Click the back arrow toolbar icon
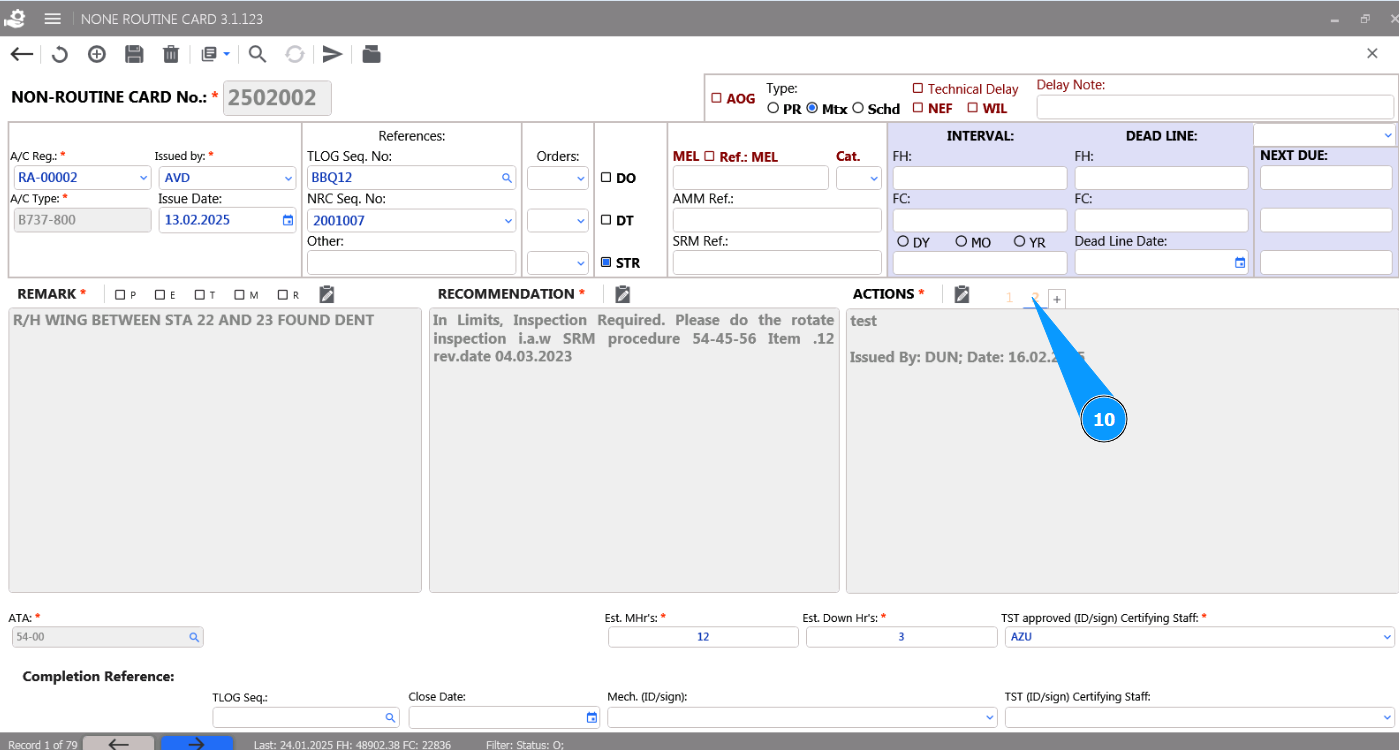 tap(21, 54)
